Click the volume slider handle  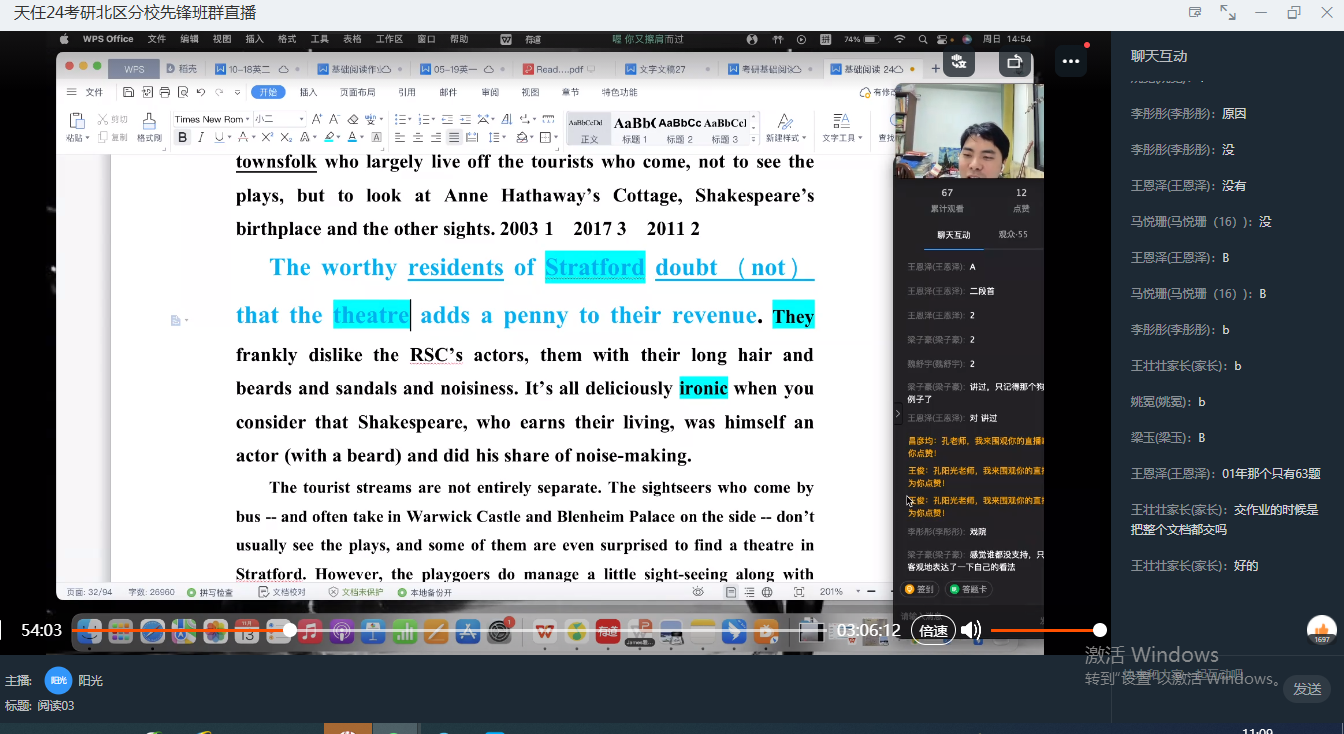point(1100,630)
